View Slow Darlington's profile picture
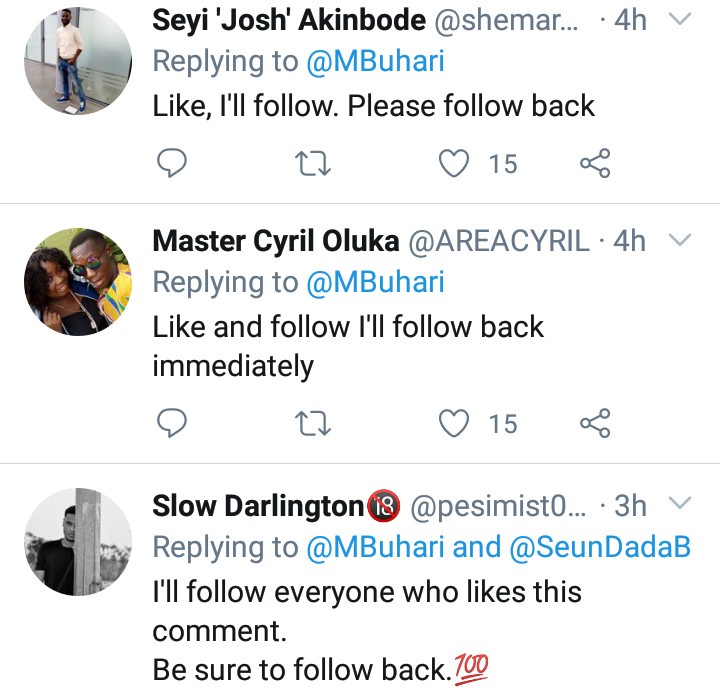This screenshot has height=700, width=720. click(x=78, y=544)
